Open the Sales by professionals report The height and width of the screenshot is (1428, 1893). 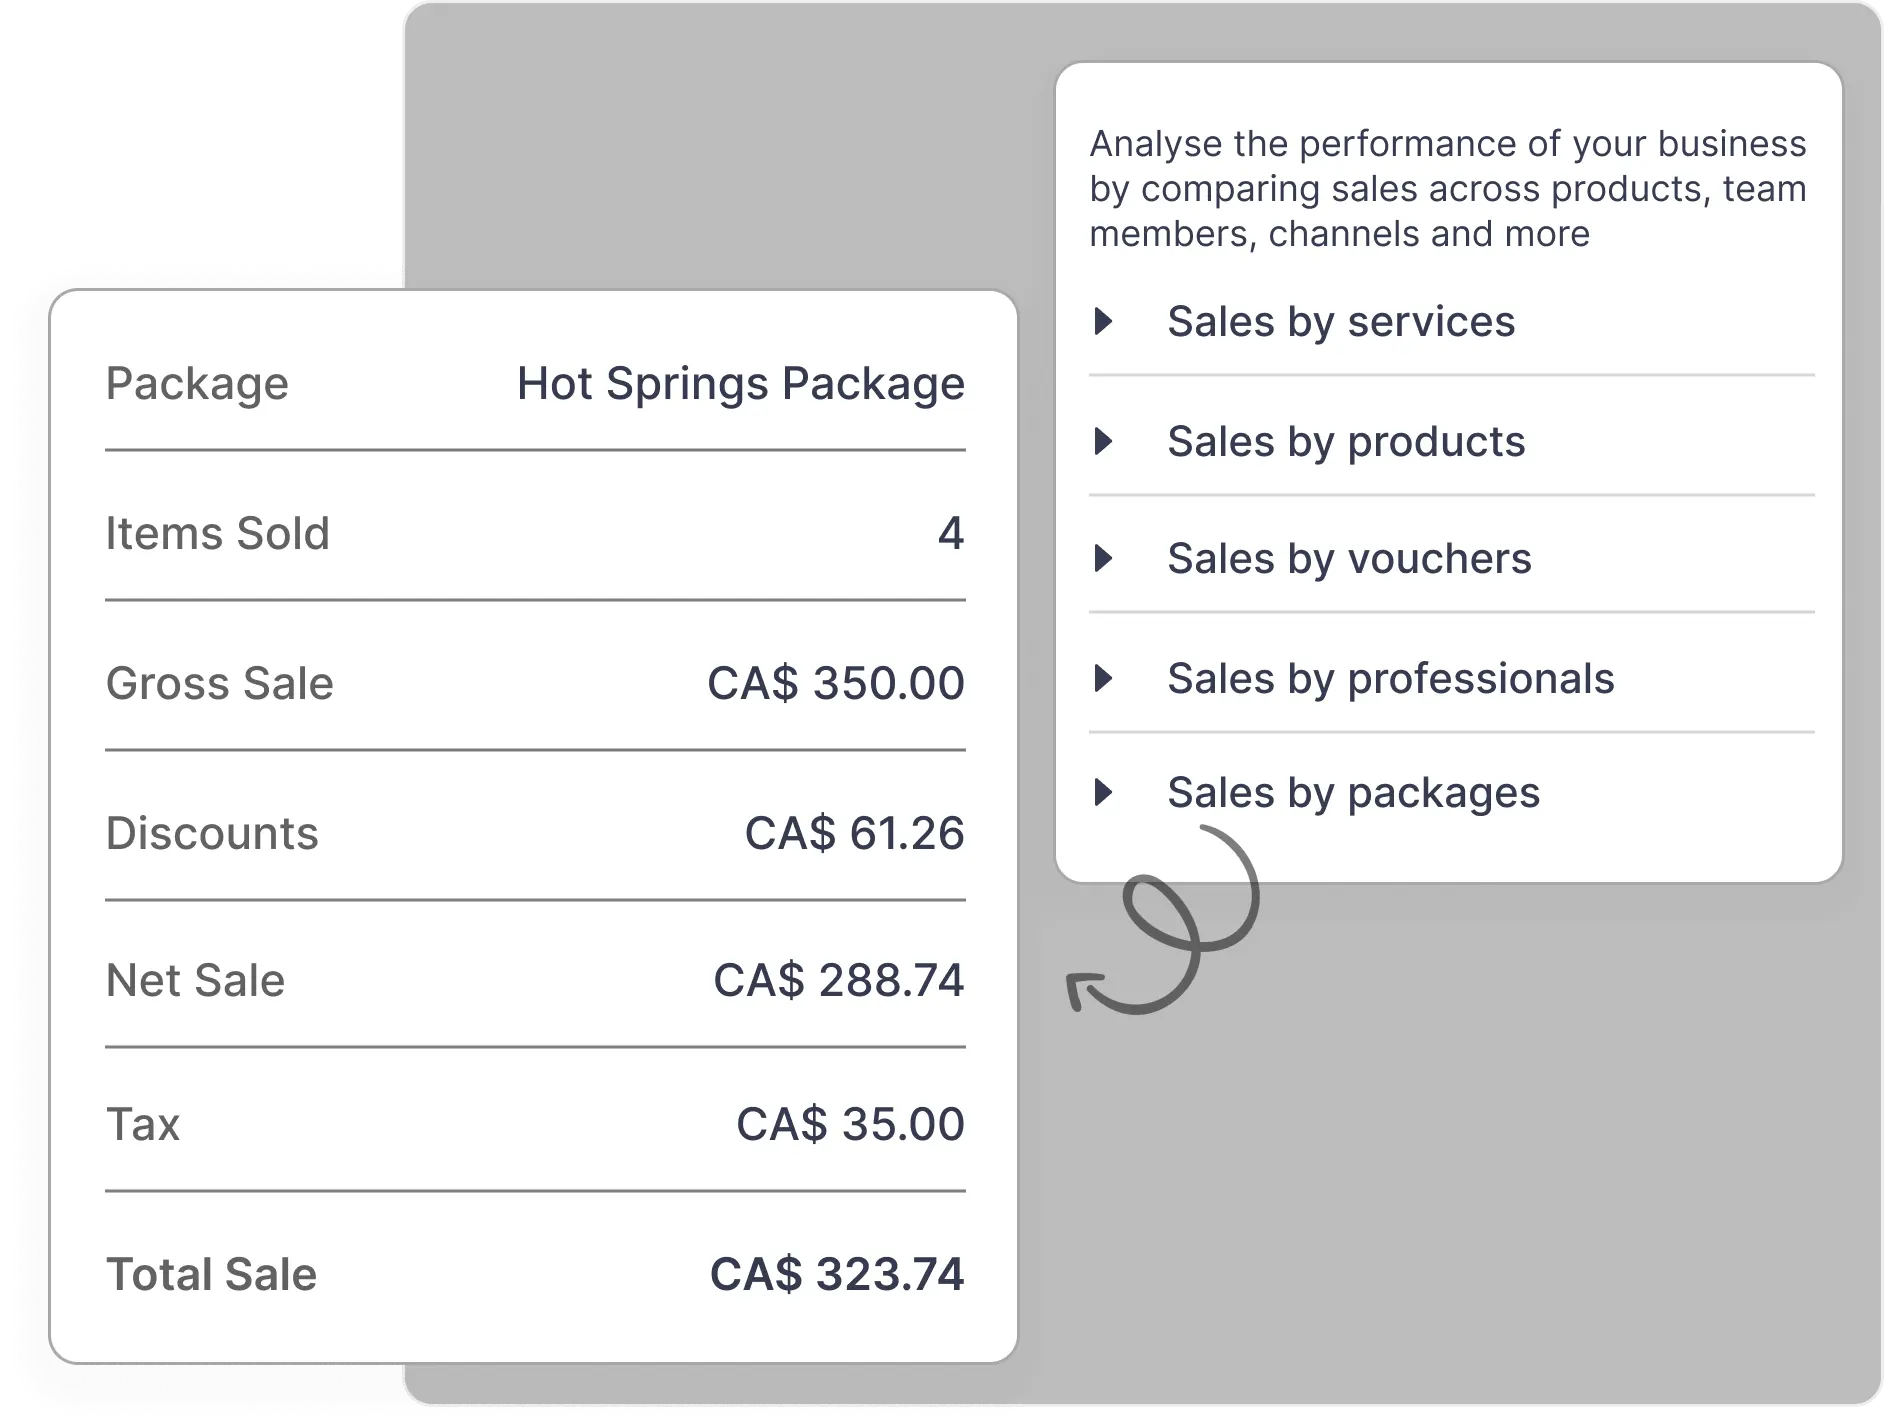[1391, 679]
